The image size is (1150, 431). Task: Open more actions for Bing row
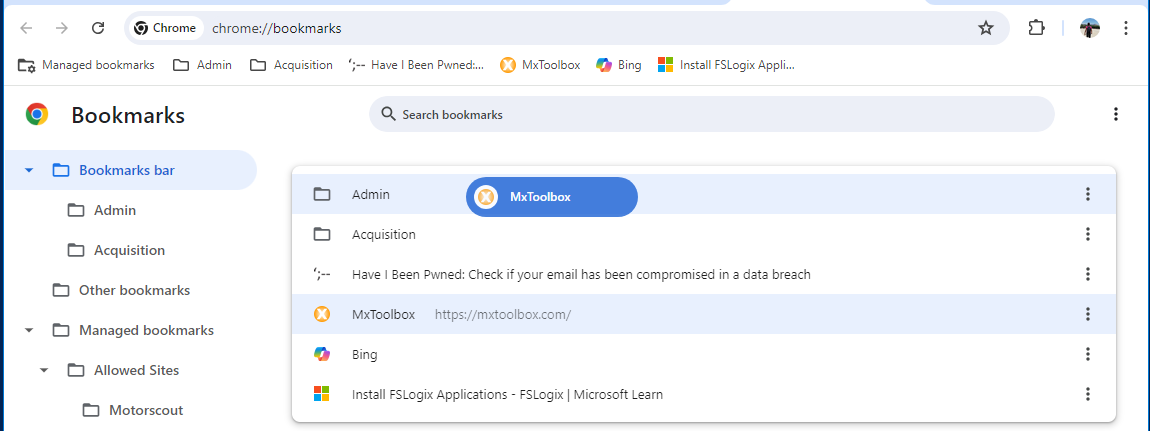1088,354
